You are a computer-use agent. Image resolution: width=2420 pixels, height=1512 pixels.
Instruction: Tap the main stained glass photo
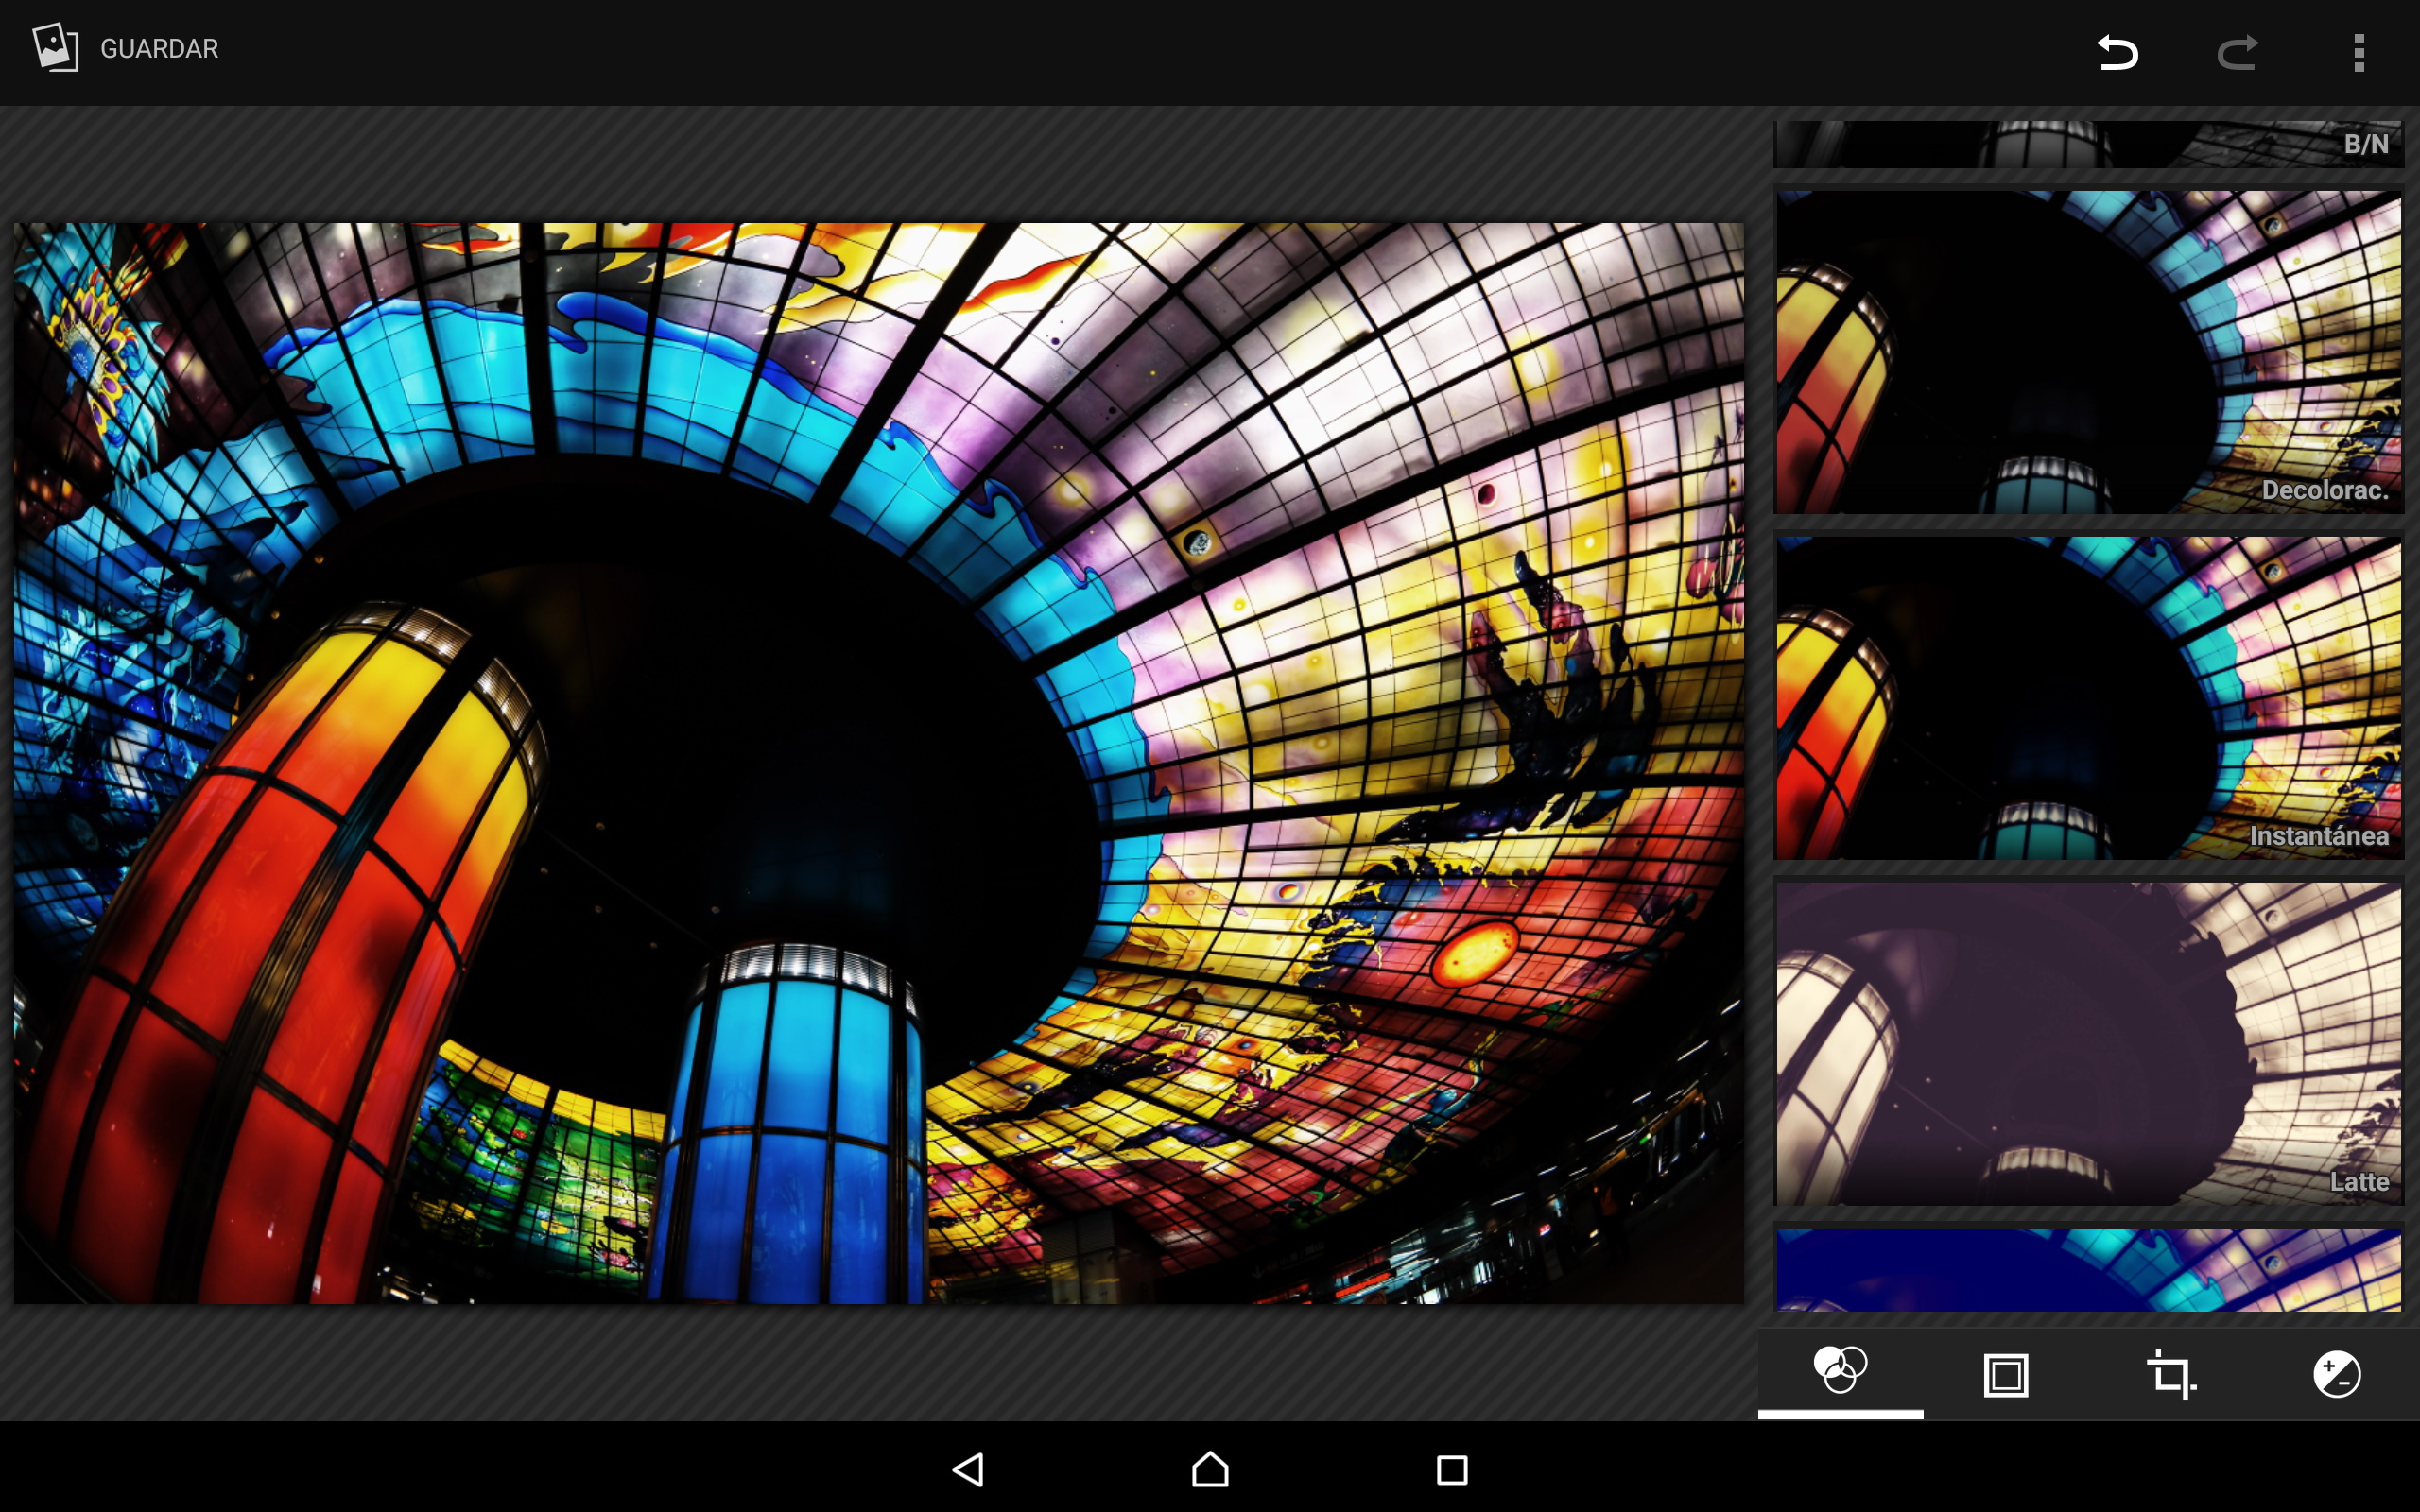[x=878, y=762]
